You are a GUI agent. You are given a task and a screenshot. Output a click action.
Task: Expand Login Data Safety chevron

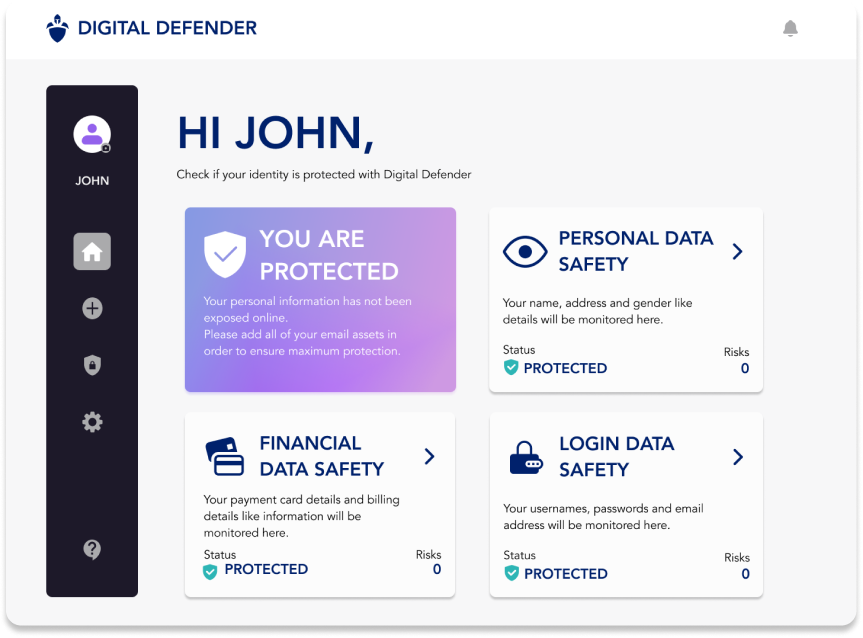tap(738, 457)
